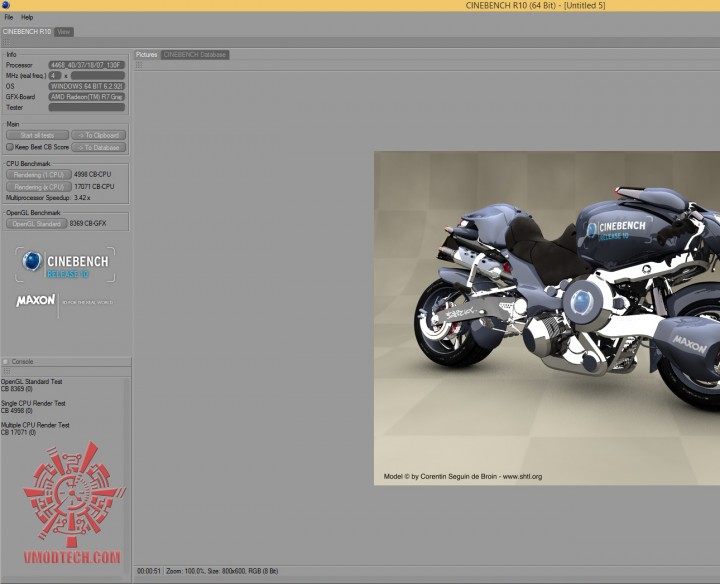This screenshot has width=720, height=584.
Task: Click the grip handle below Pictures tab
Action: [139, 65]
